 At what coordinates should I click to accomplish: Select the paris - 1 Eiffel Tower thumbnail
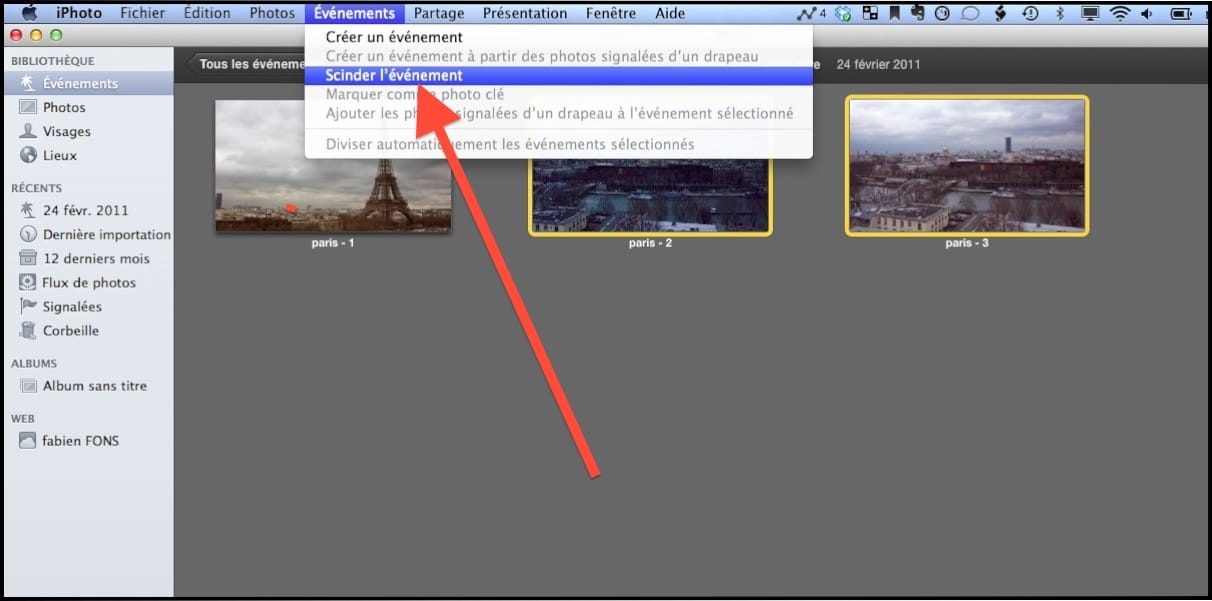(333, 165)
